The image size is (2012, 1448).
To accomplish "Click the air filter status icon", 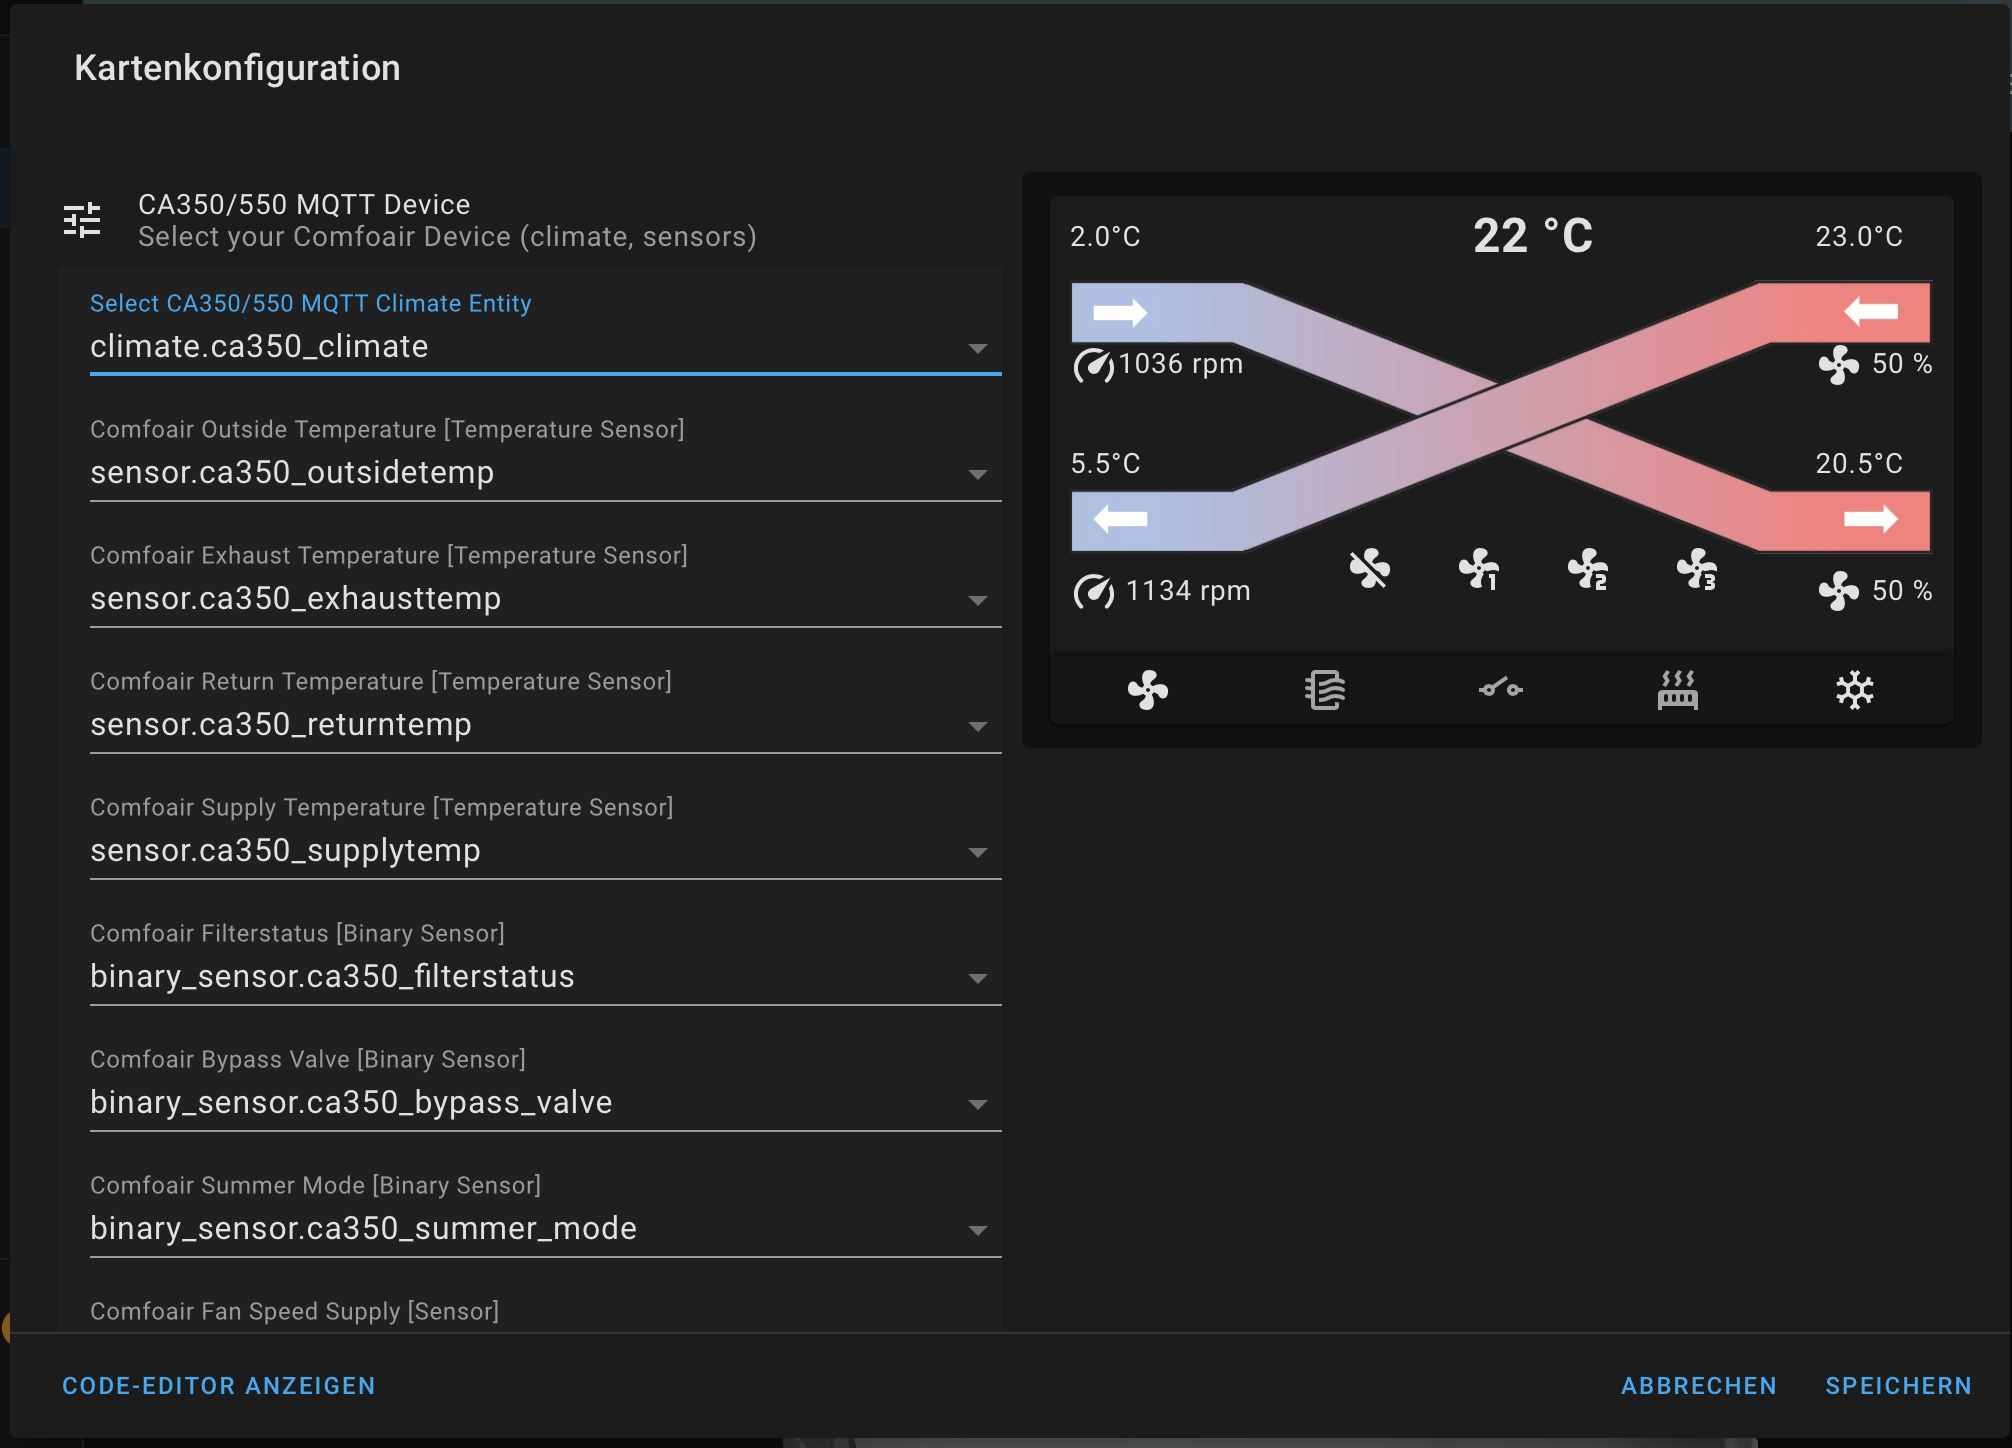I will tap(1325, 690).
